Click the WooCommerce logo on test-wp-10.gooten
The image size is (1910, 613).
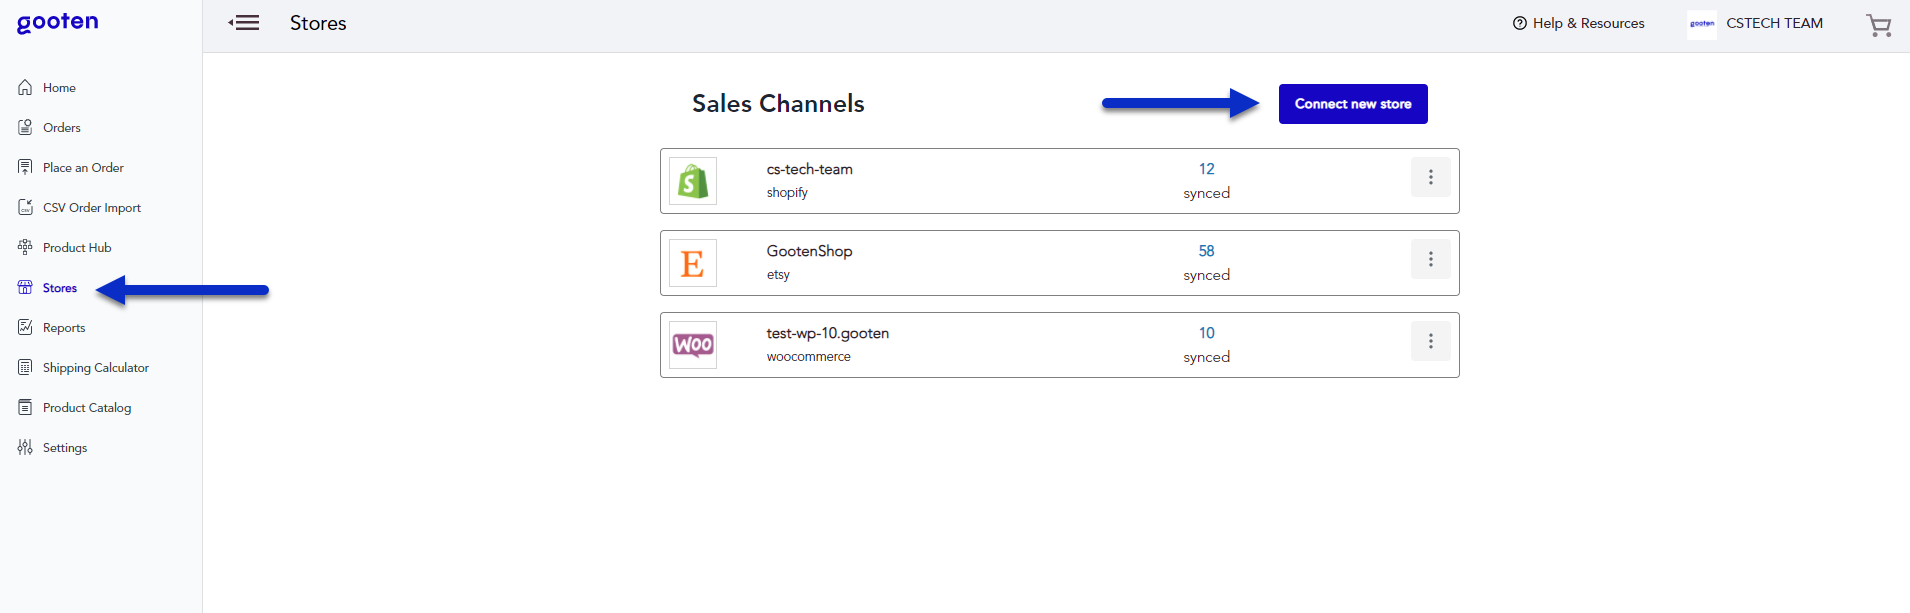pos(692,344)
